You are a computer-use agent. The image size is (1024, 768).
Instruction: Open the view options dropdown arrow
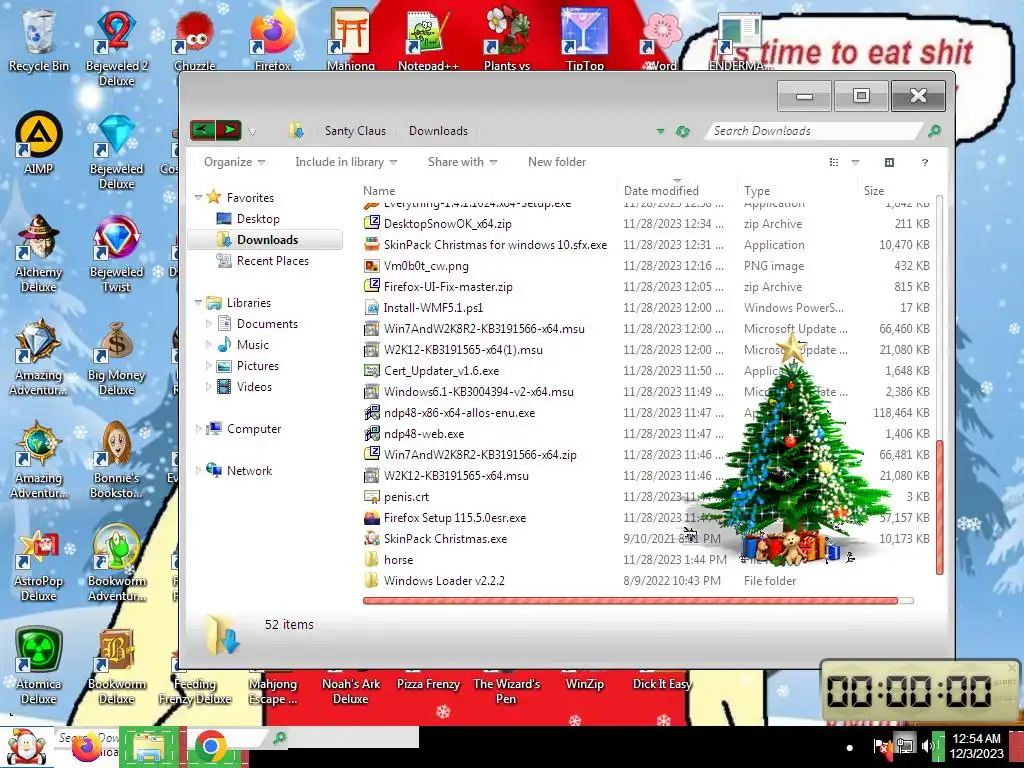click(856, 162)
